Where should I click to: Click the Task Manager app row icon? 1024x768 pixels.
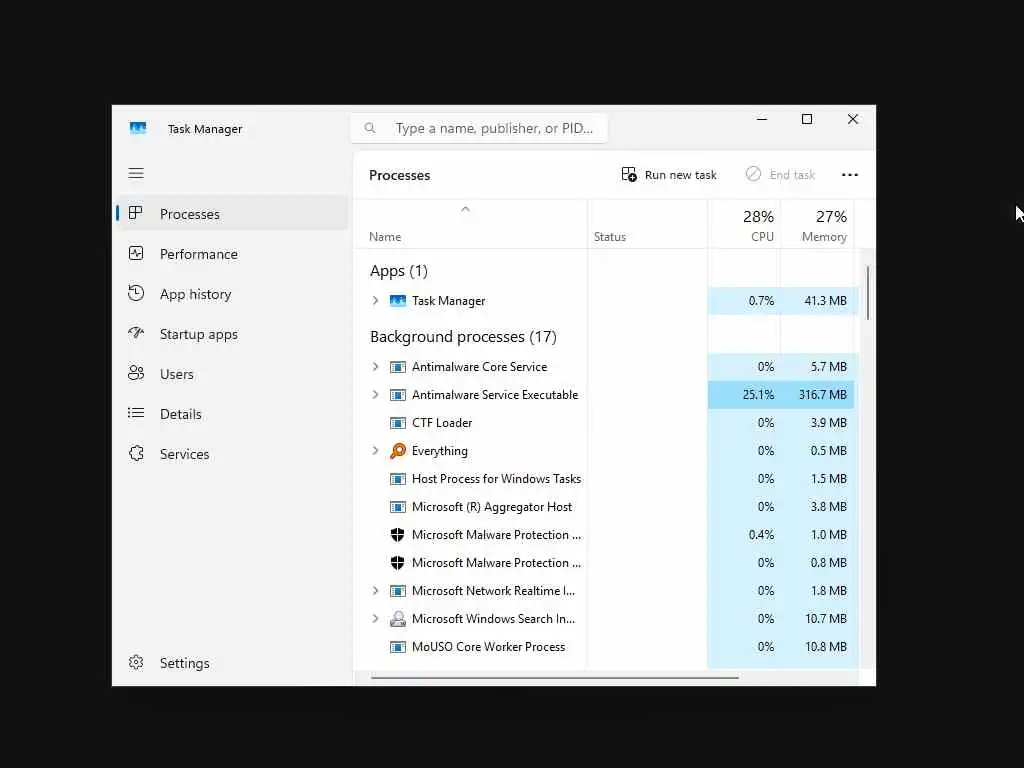[x=398, y=300]
